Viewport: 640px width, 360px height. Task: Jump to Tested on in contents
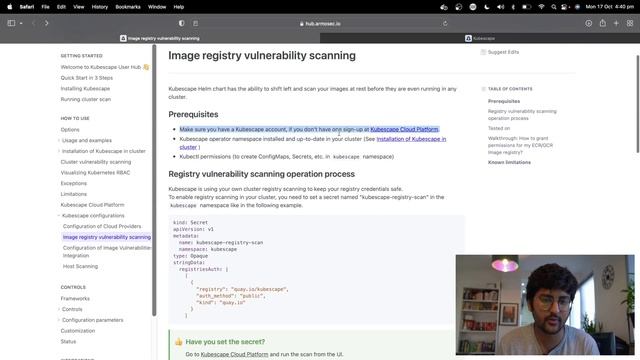[499, 128]
